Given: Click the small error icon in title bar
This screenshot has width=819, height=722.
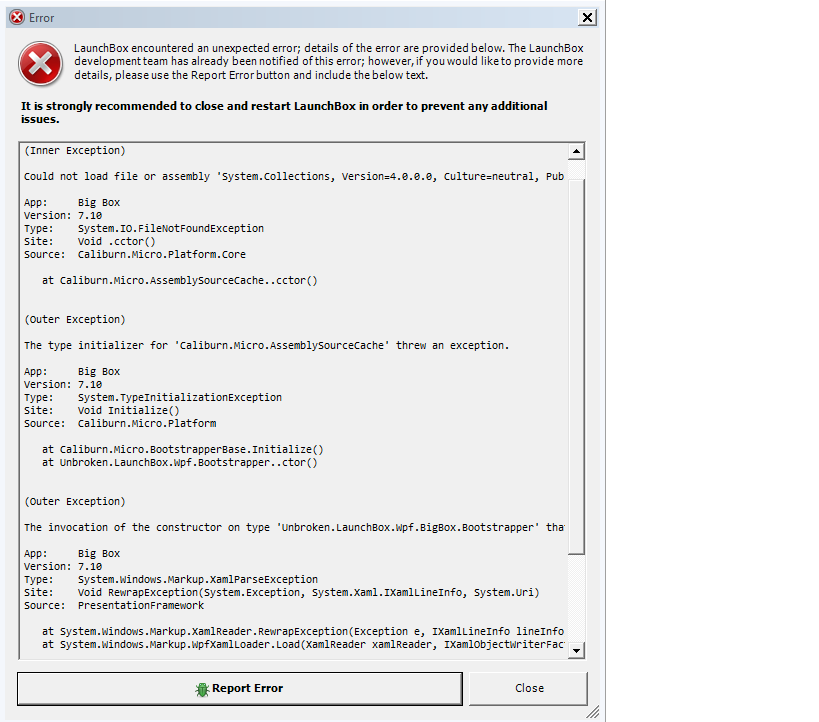Looking at the screenshot, I should (17, 18).
